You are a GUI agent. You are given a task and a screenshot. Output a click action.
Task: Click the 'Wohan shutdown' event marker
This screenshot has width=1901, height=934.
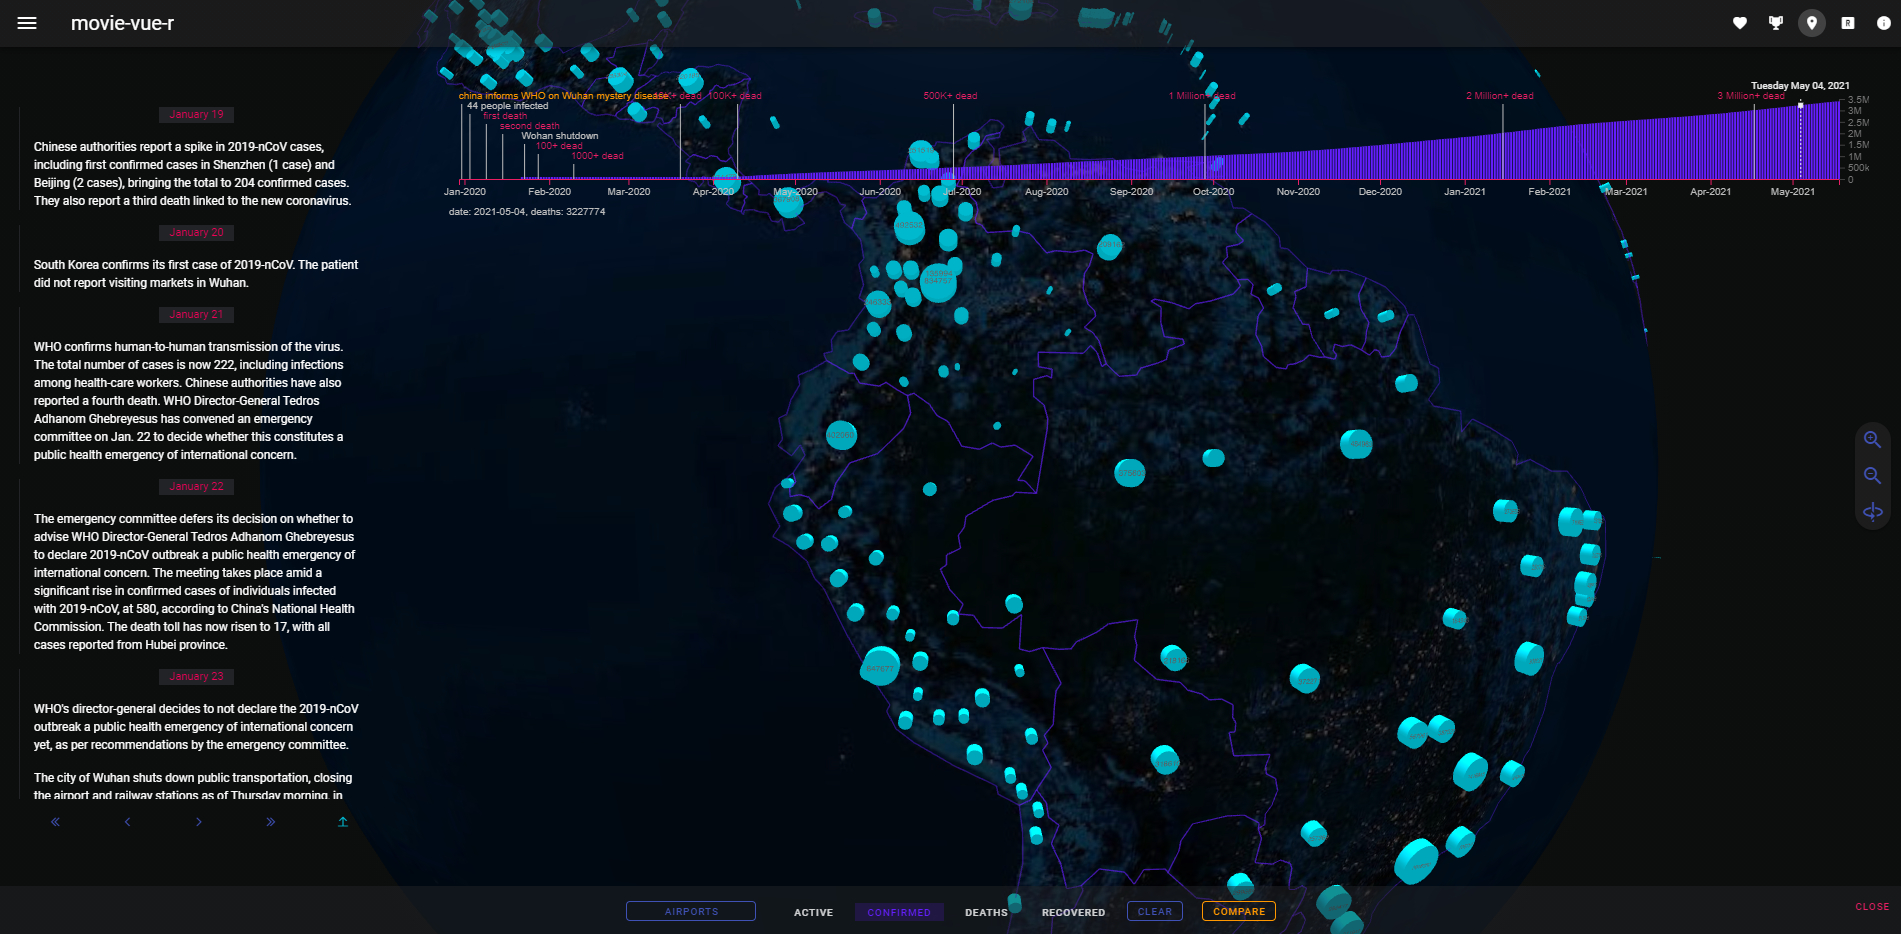tap(559, 136)
